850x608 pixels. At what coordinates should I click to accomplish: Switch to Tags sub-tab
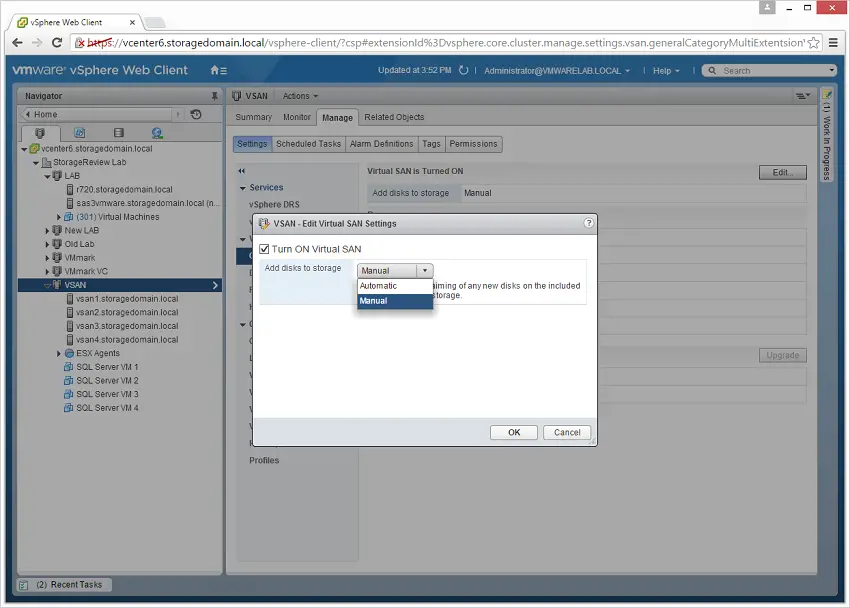tap(432, 144)
